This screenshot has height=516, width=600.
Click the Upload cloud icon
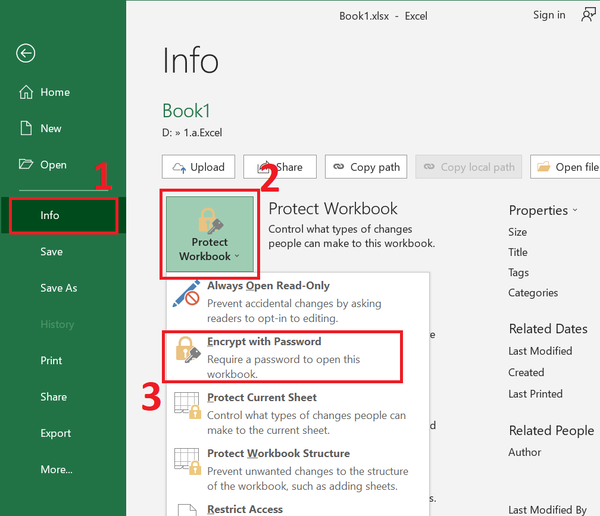(179, 167)
